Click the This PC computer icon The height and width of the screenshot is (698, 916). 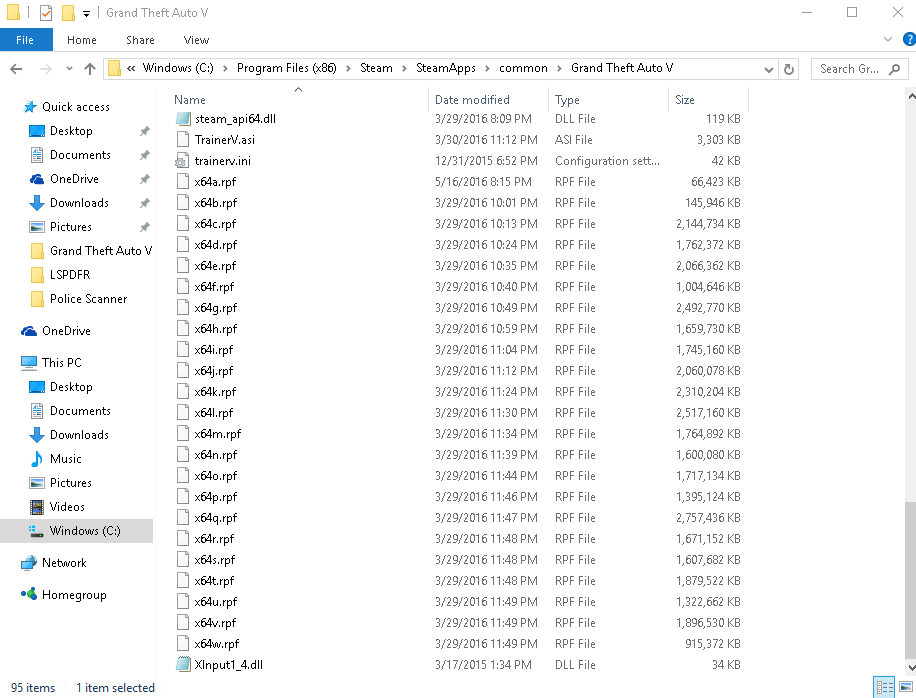(29, 363)
